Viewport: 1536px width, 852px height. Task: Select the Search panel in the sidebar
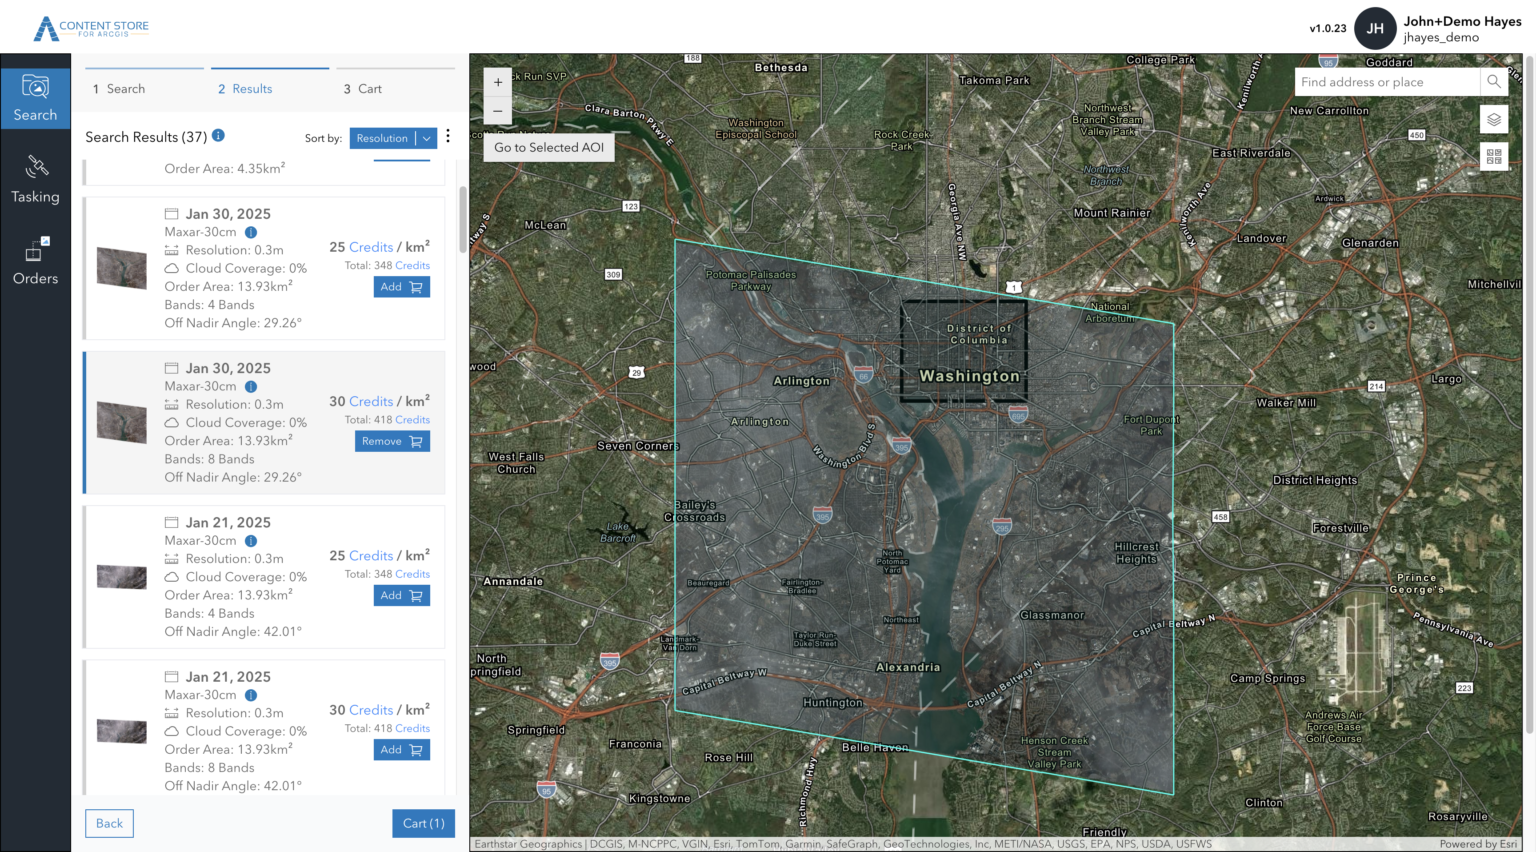pos(36,98)
